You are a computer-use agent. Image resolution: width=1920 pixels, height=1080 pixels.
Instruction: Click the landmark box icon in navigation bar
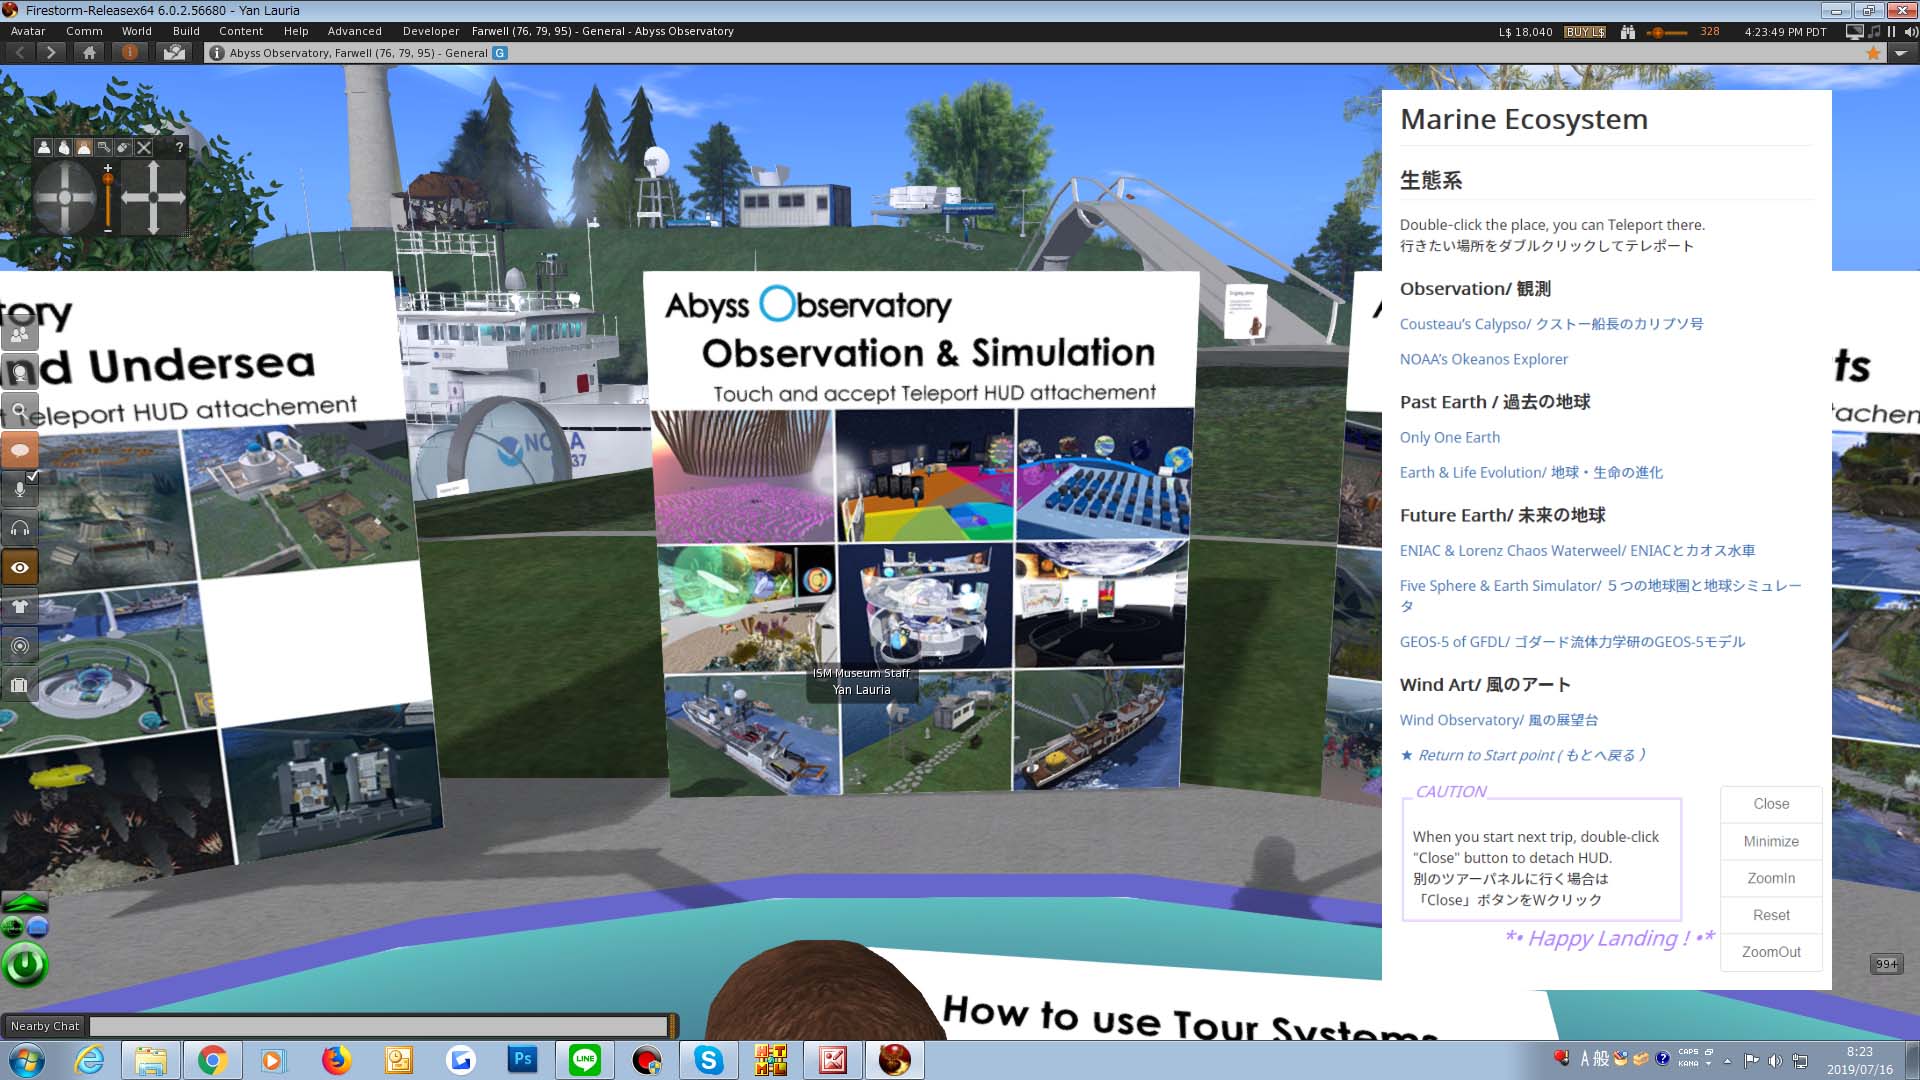(174, 53)
